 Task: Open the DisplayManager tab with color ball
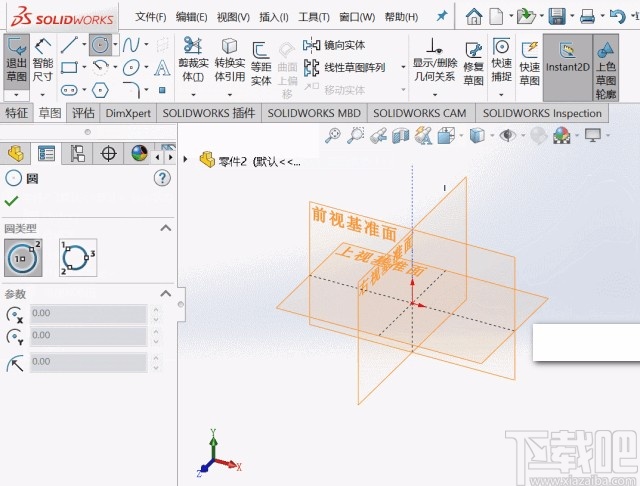click(139, 153)
